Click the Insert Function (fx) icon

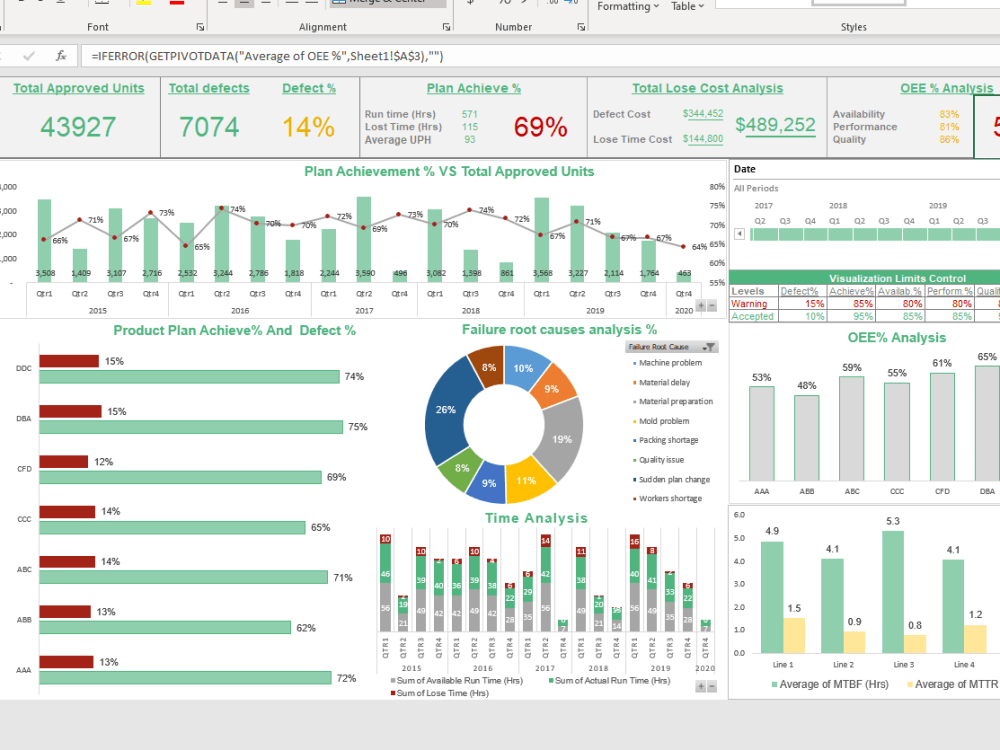tap(61, 57)
